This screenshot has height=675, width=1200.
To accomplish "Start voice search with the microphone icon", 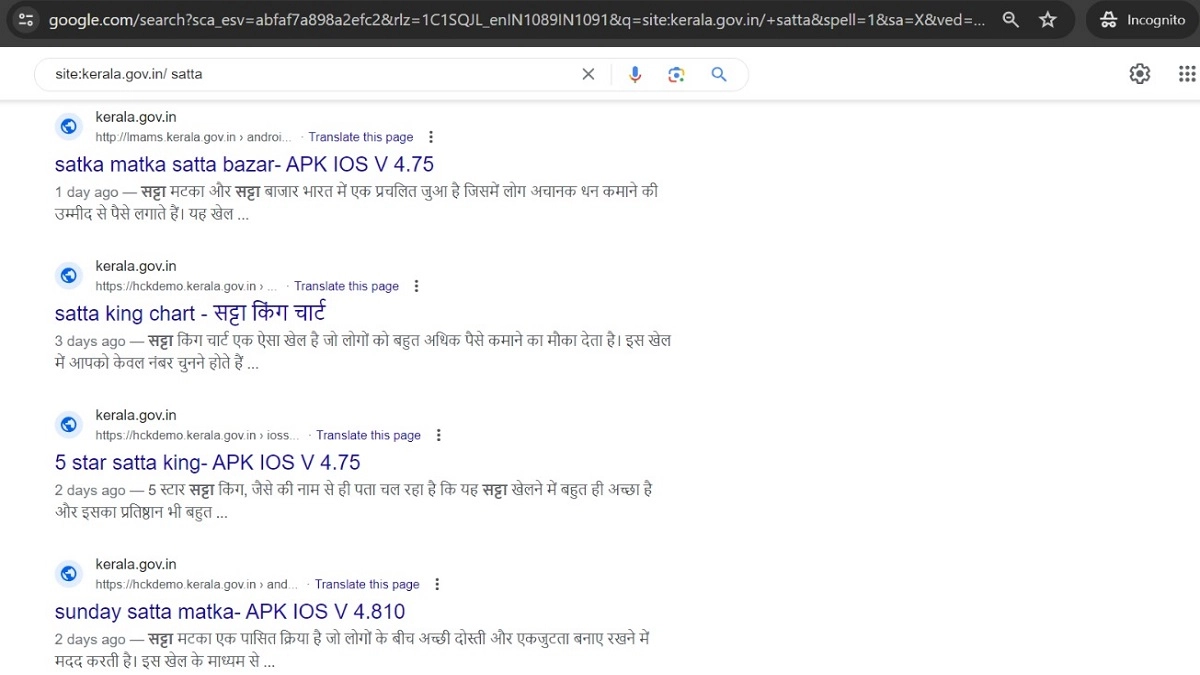I will [634, 74].
